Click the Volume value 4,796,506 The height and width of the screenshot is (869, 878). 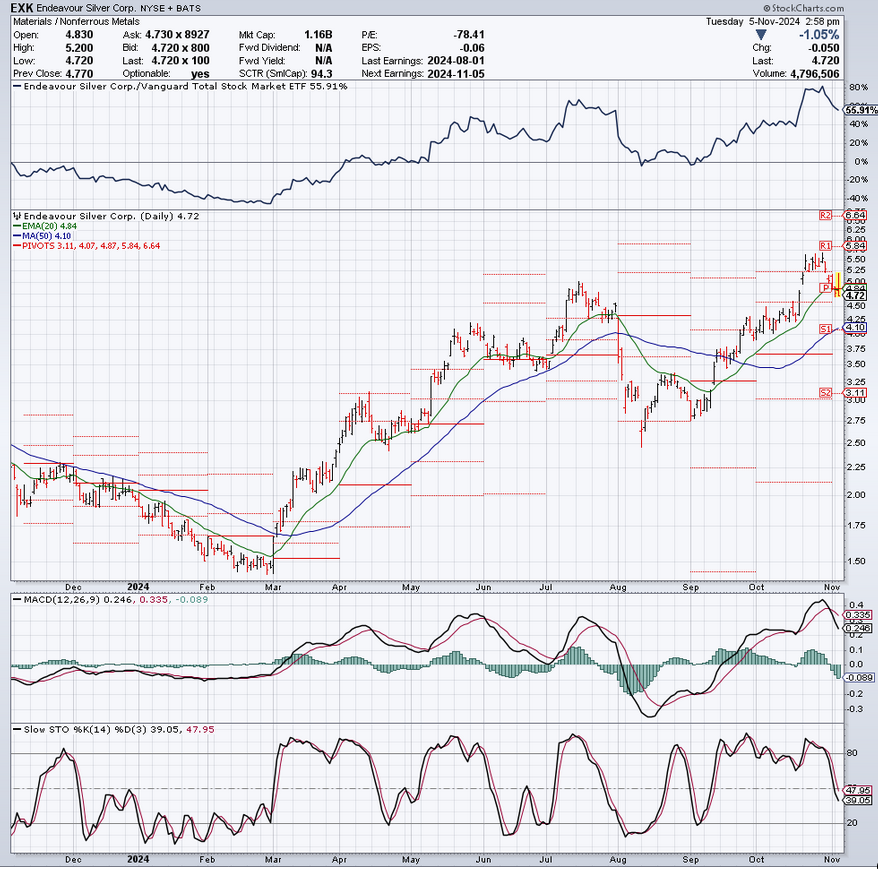[815, 74]
